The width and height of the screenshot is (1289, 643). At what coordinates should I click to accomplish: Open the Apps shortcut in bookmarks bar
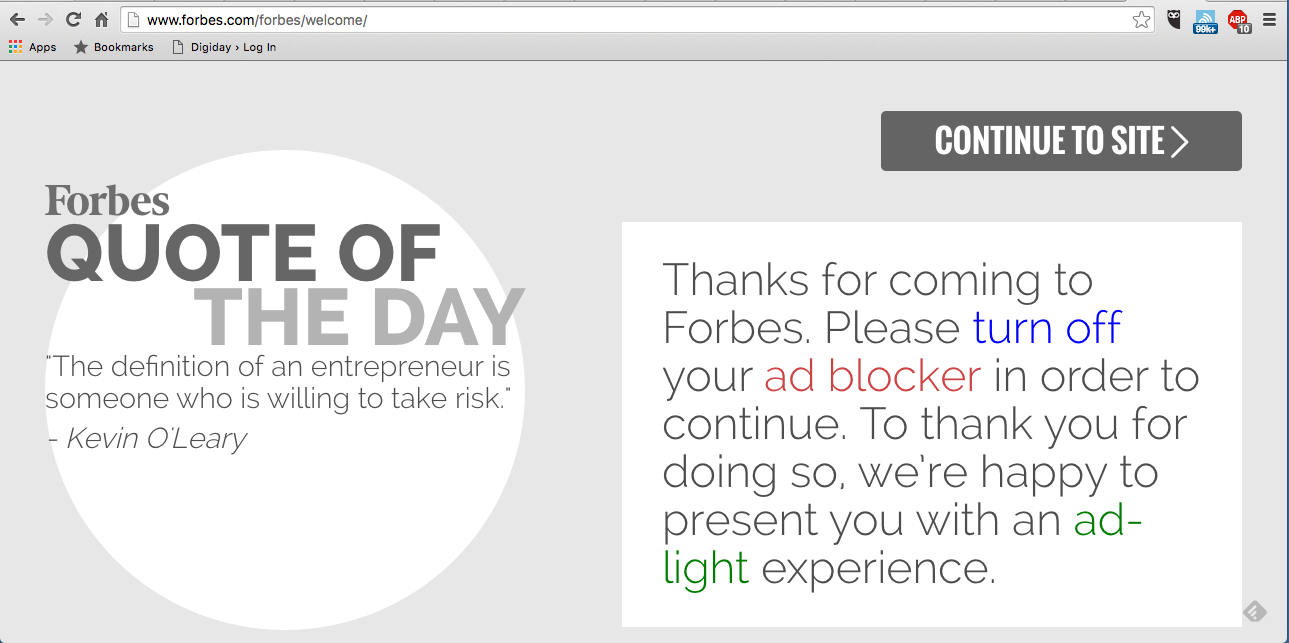(x=32, y=47)
